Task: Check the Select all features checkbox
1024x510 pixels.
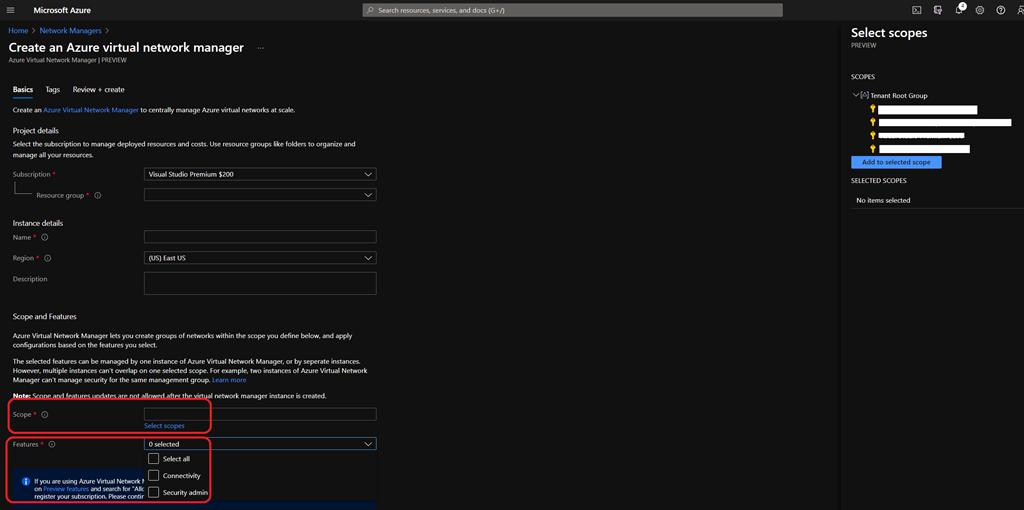Action: 154,459
